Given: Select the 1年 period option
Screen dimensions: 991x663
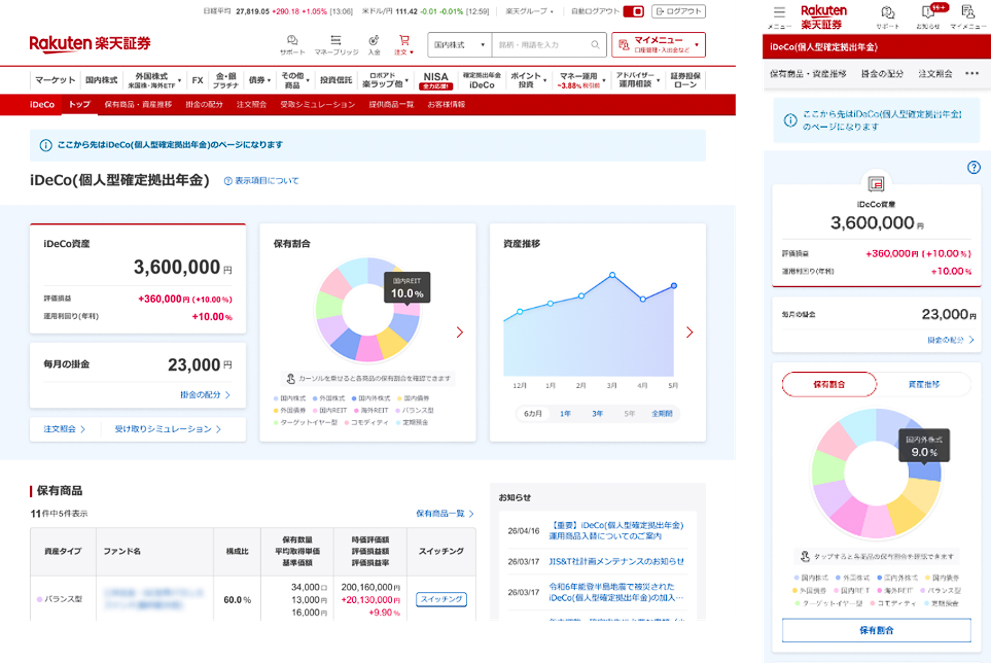Looking at the screenshot, I should coord(565,413).
